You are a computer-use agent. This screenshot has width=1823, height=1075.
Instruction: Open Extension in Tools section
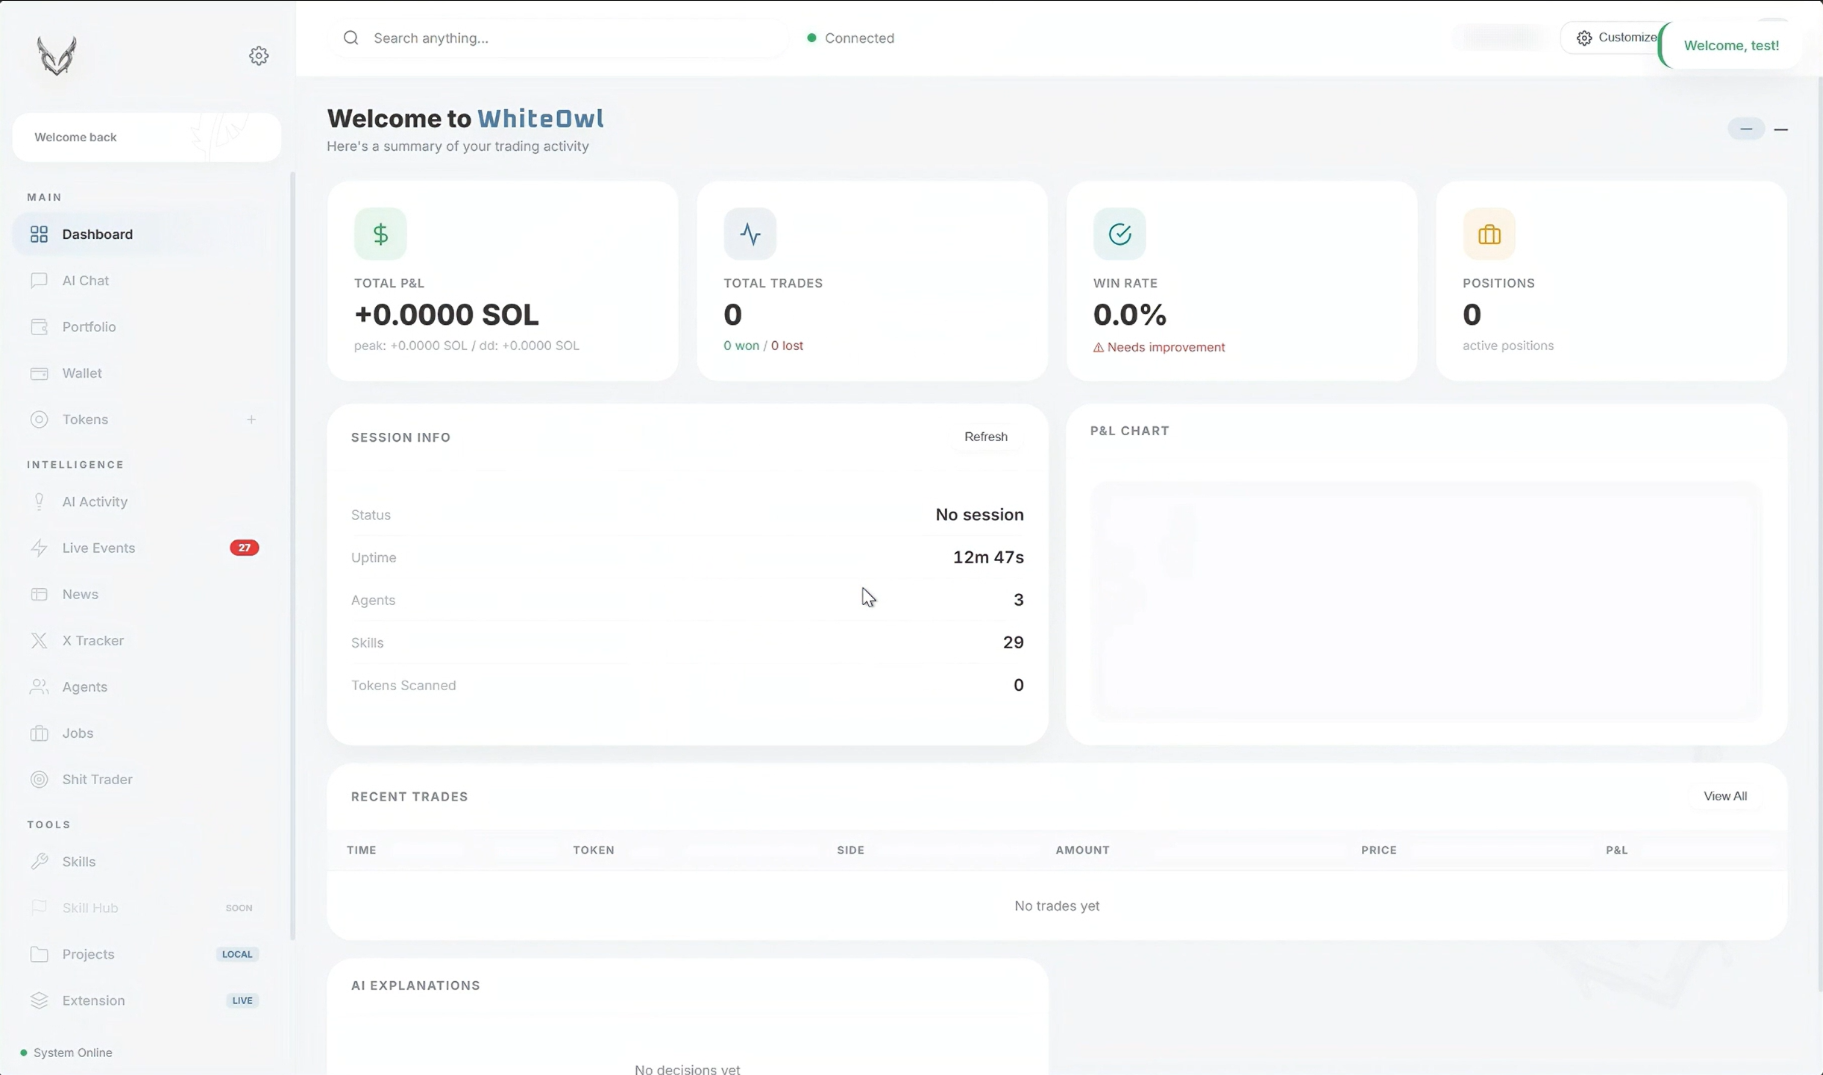tap(146, 1000)
